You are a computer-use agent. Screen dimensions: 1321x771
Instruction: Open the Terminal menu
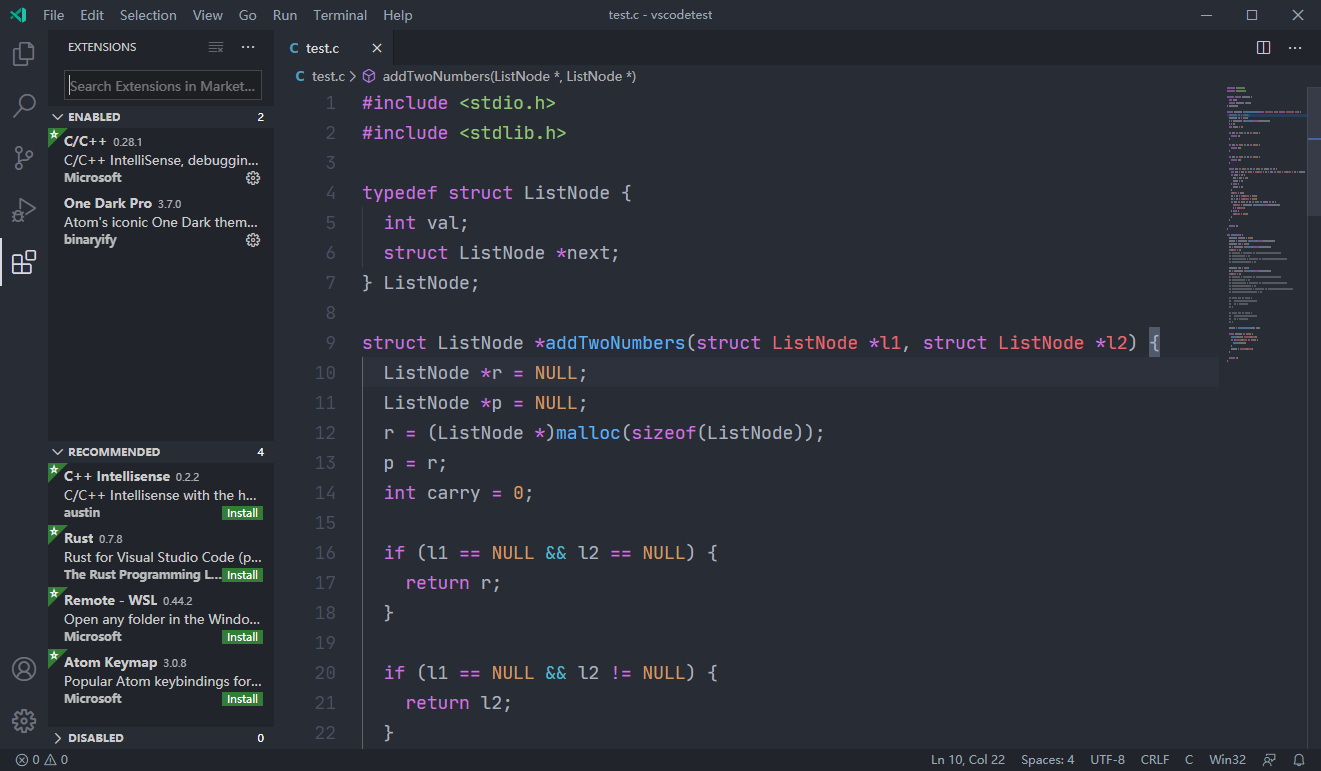coord(340,15)
